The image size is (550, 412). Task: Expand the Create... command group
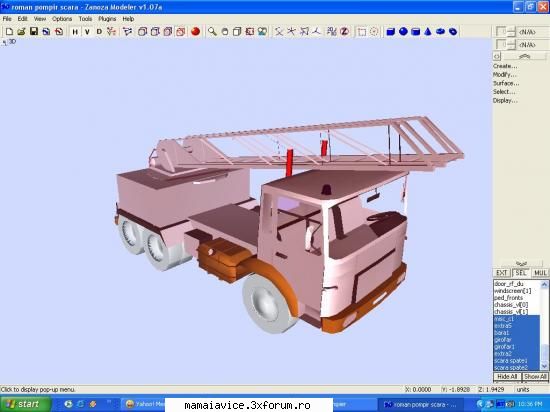coord(505,66)
